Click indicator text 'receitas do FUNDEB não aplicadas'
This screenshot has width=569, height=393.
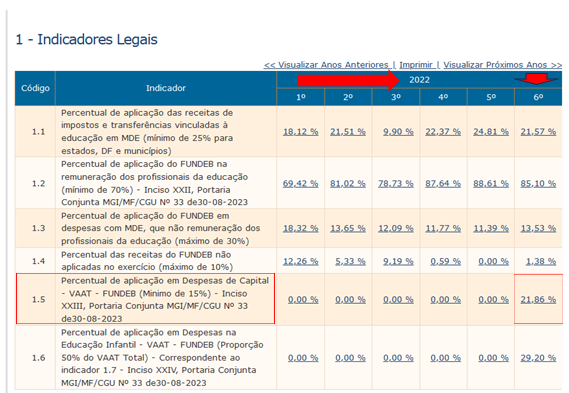pos(147,261)
